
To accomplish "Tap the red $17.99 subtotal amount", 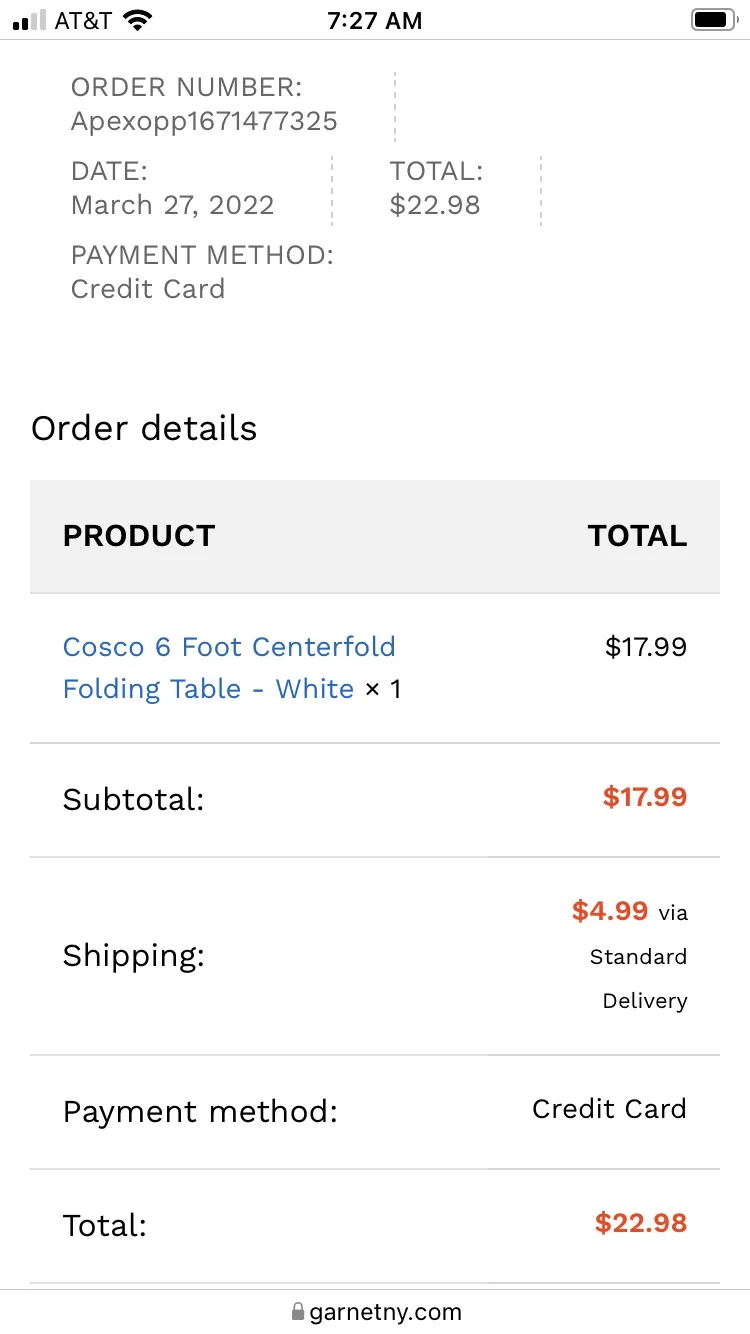I will tap(645, 797).
